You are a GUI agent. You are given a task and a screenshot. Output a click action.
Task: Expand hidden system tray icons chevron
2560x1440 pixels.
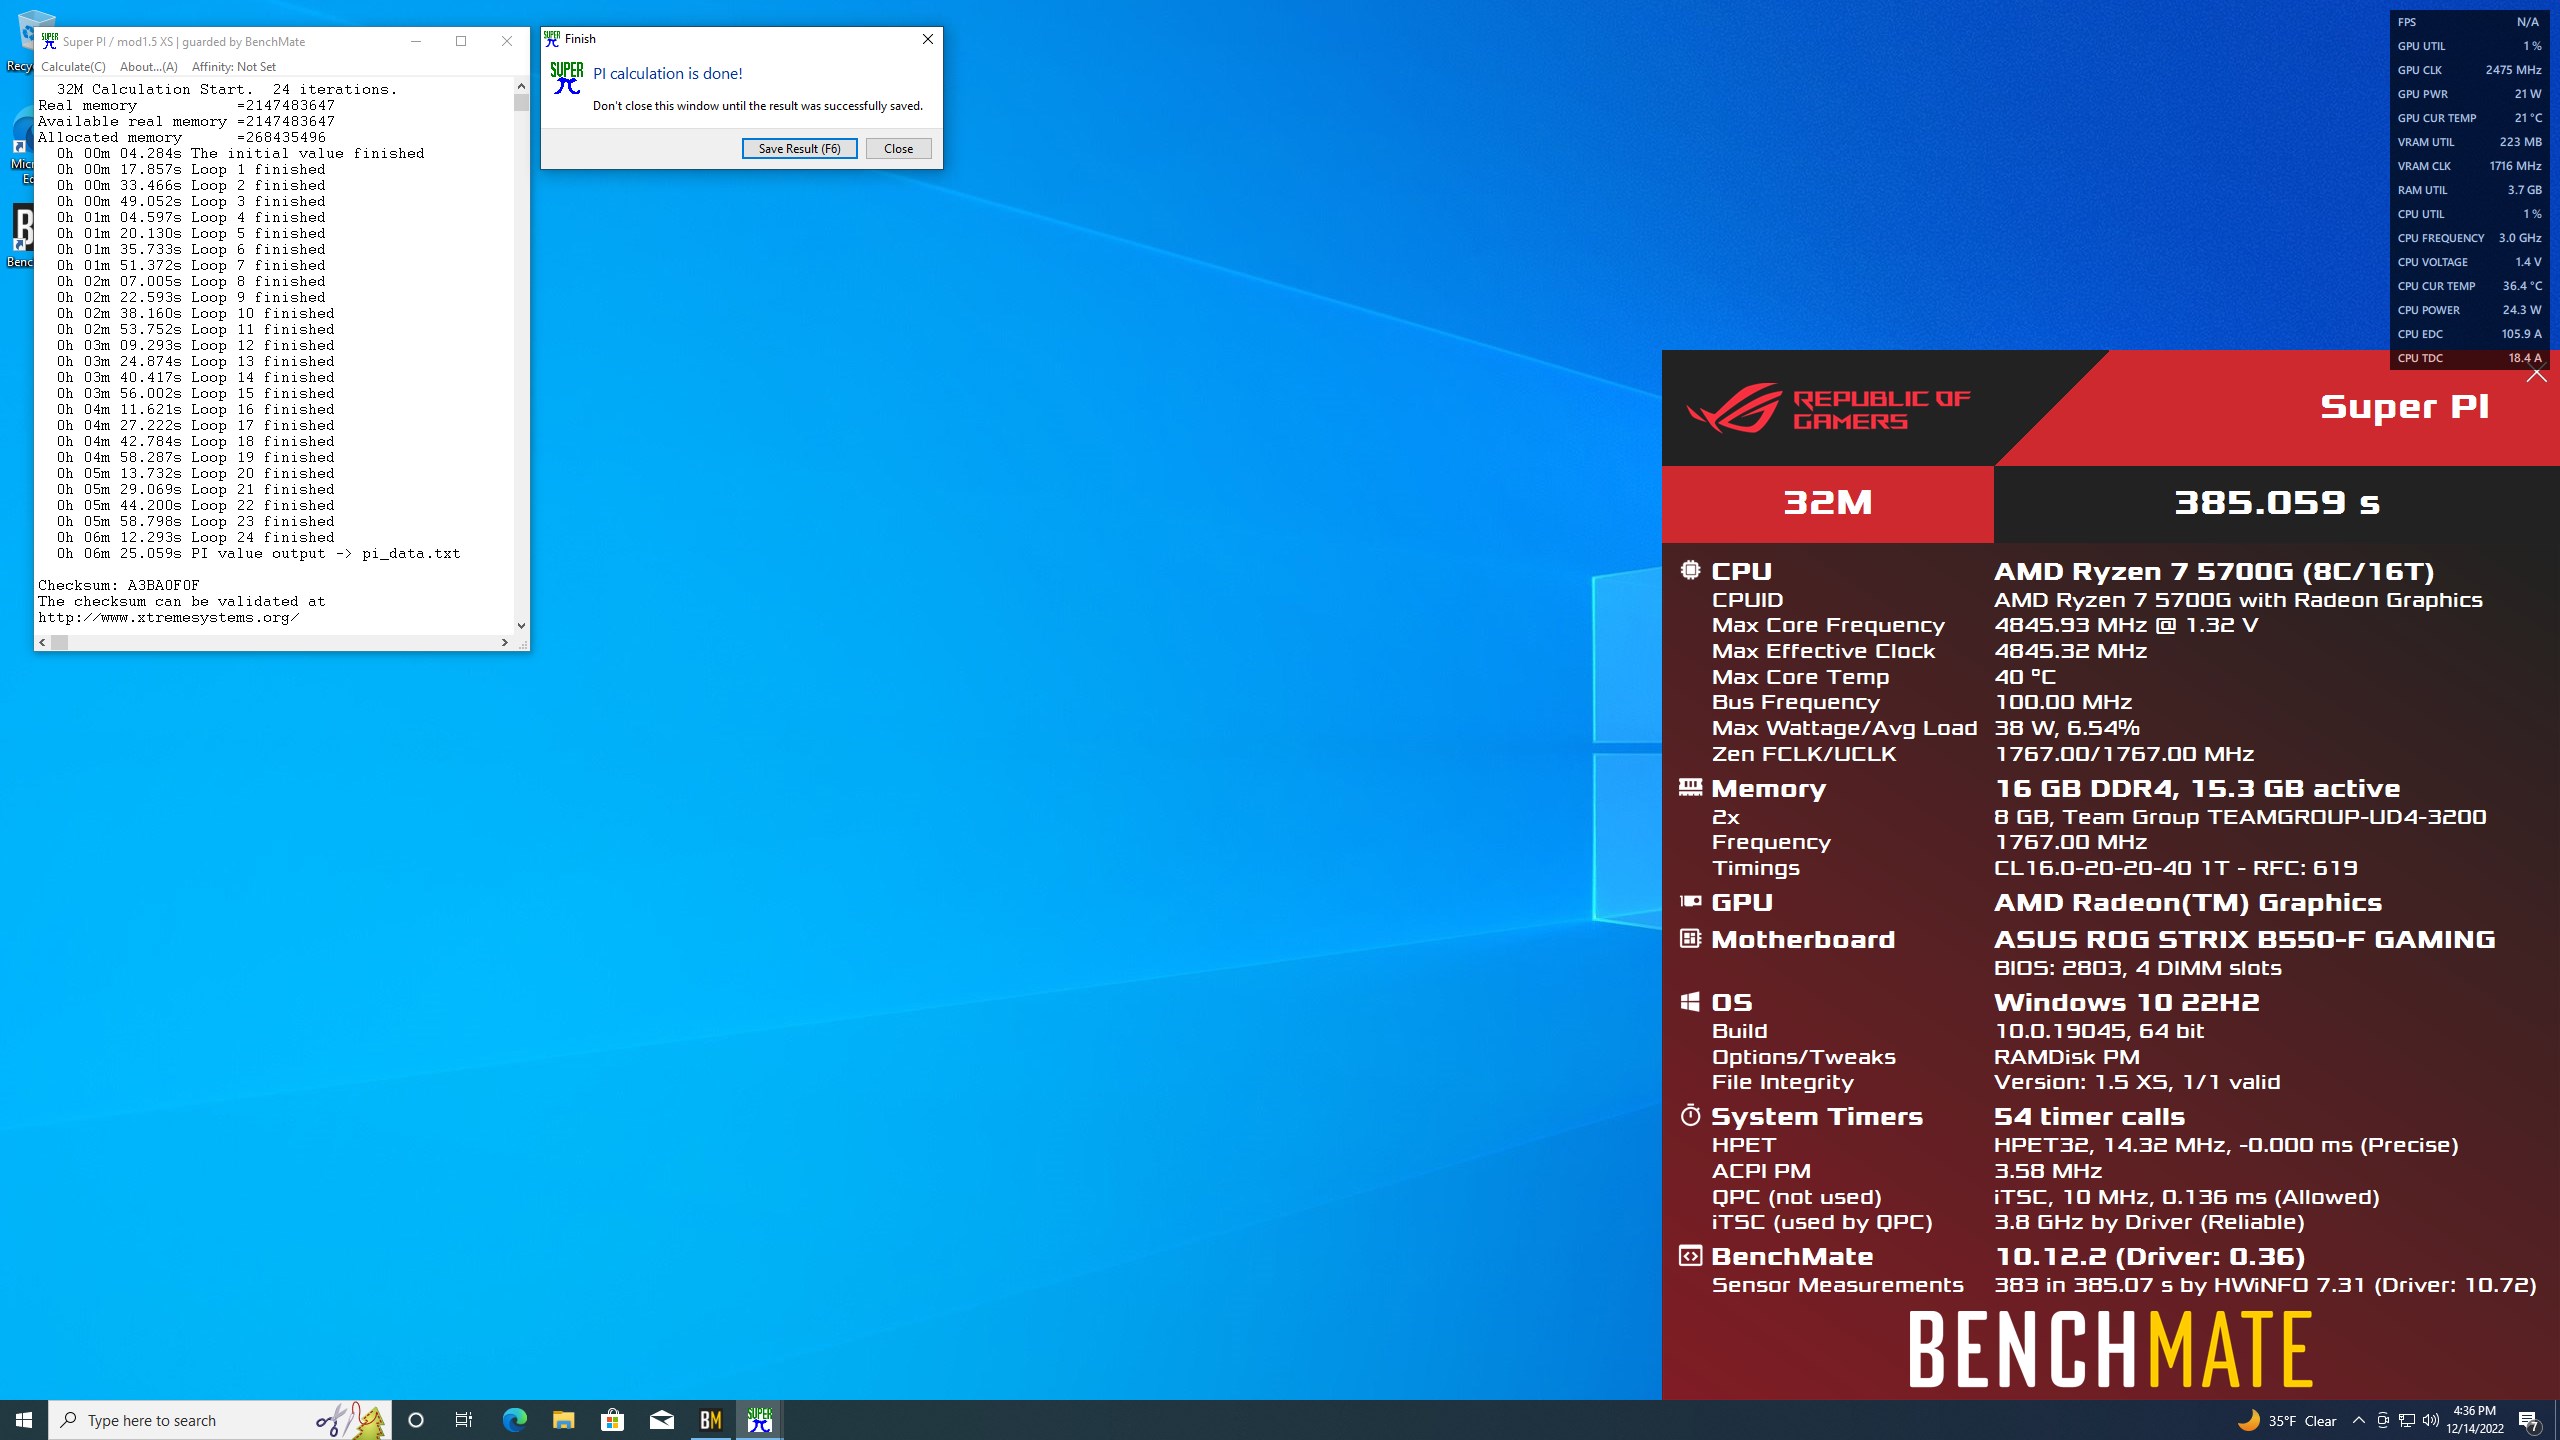2359,1420
